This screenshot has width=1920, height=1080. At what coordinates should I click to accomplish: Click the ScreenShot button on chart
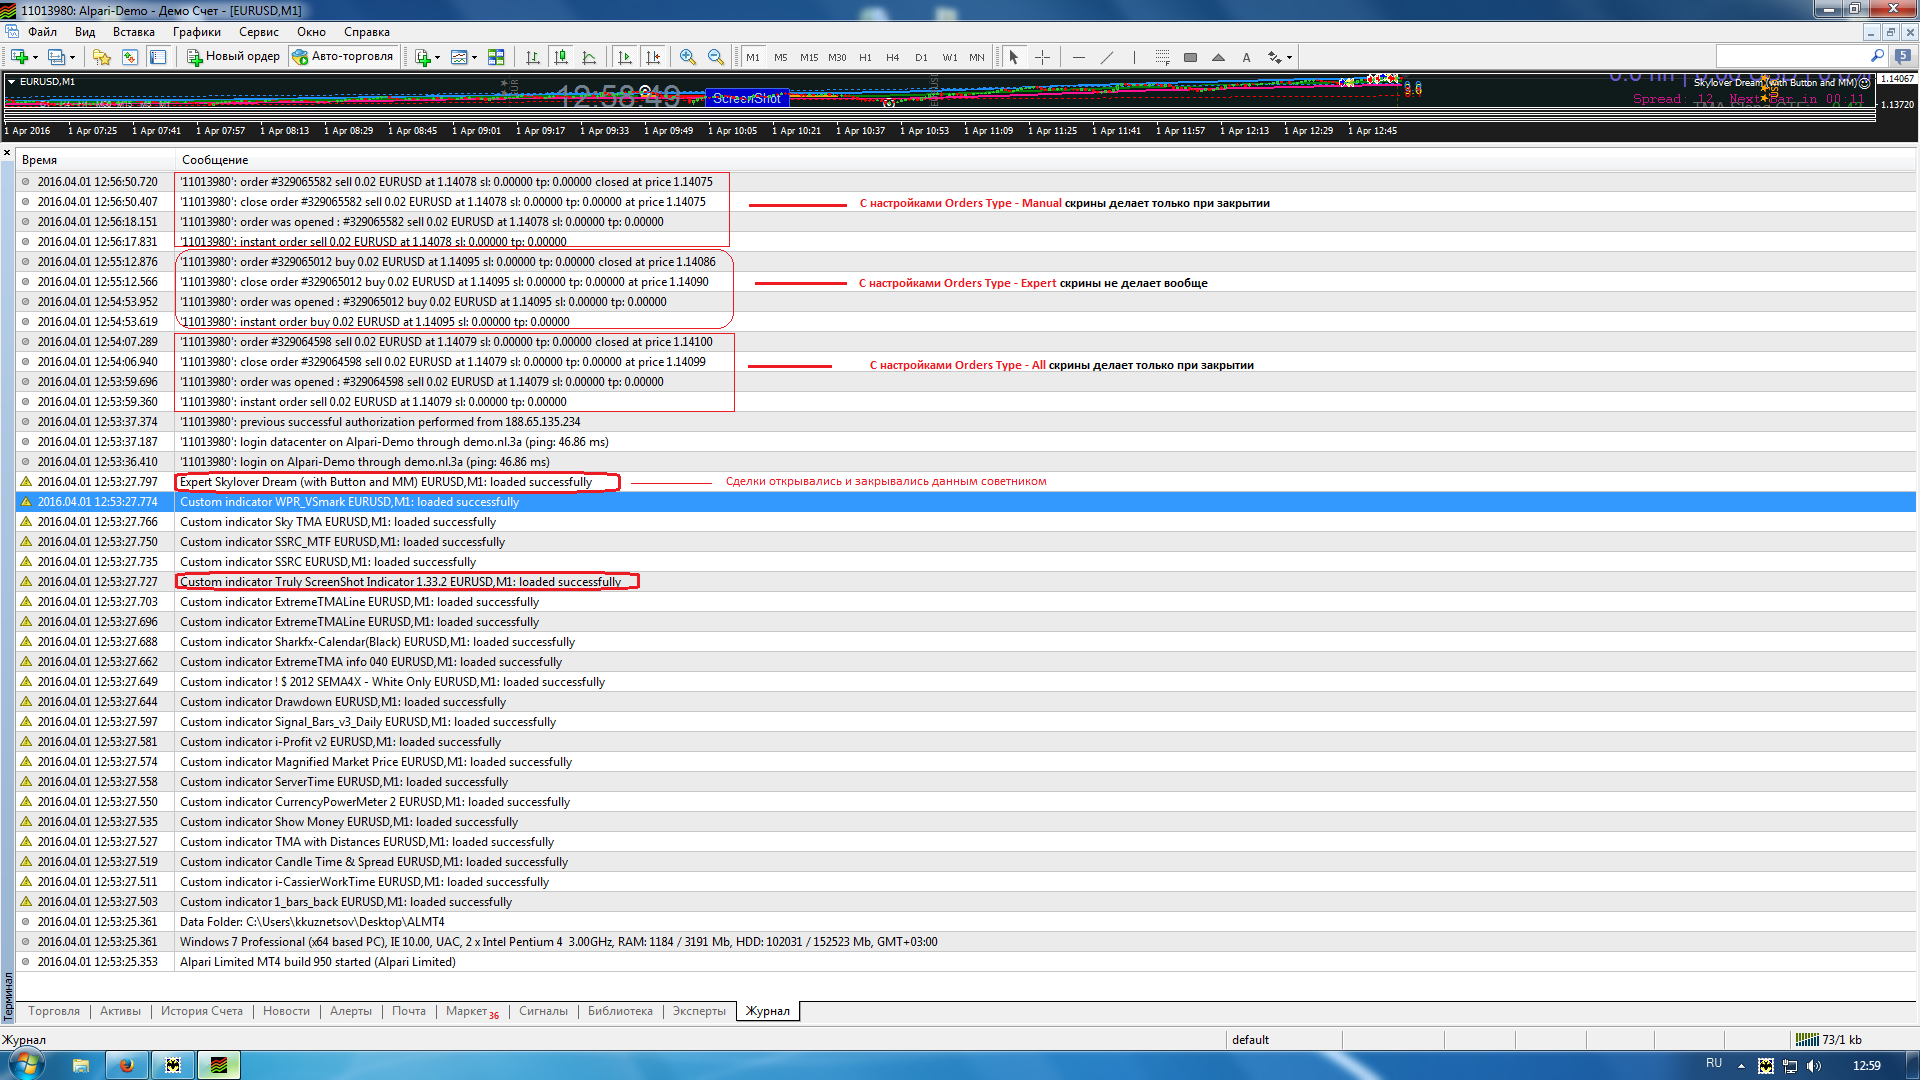[746, 98]
